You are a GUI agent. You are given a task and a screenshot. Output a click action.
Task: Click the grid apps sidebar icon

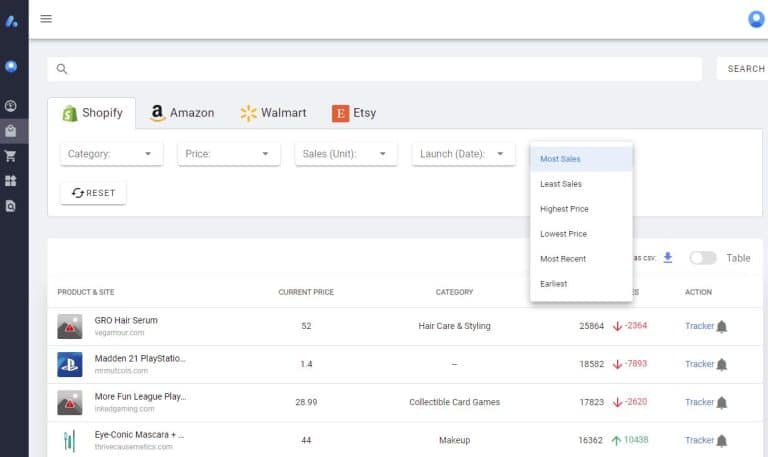11,181
